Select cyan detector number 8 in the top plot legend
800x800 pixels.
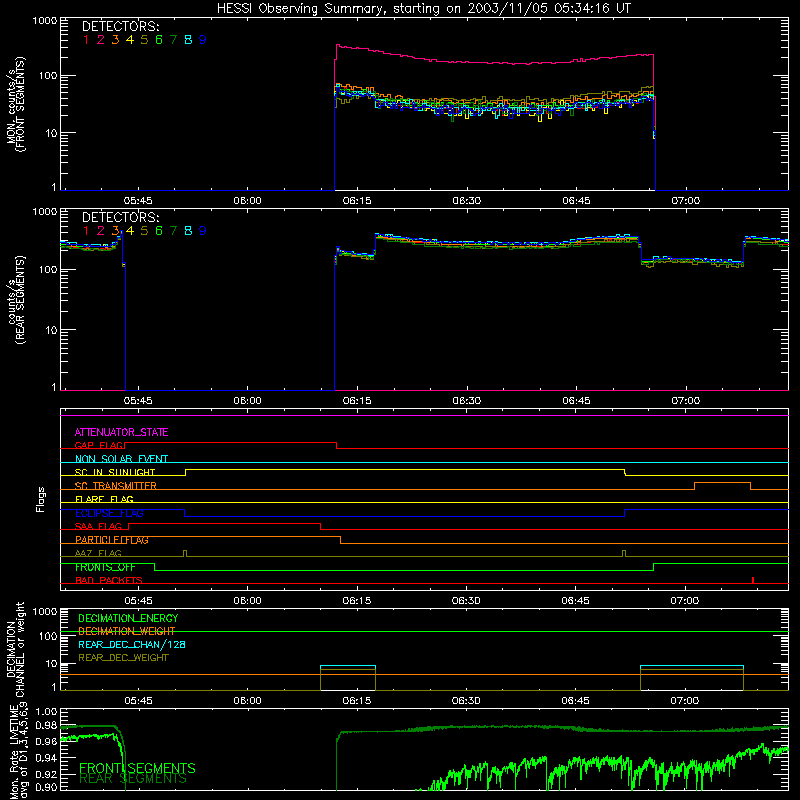tap(188, 40)
